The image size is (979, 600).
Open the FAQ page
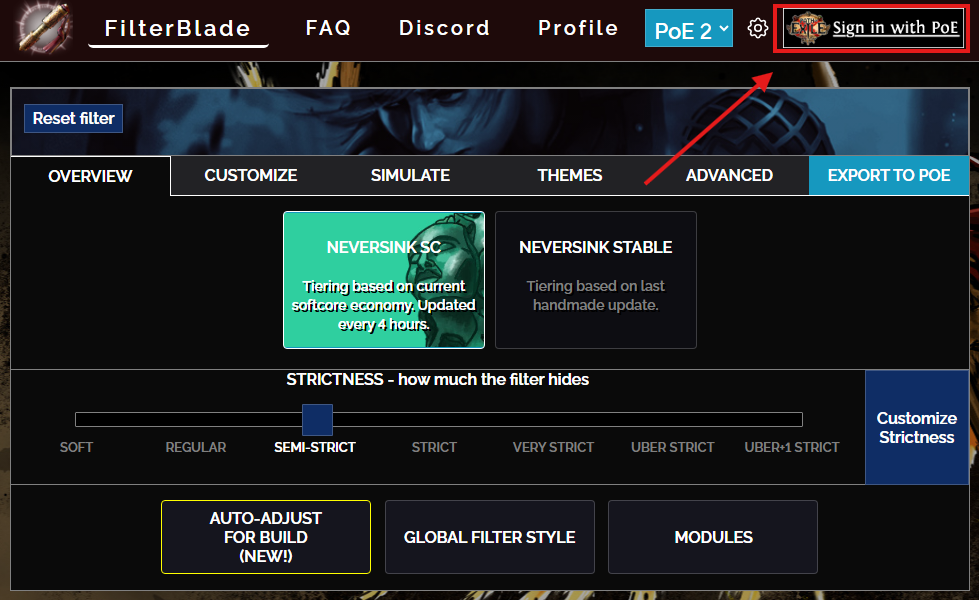coord(328,28)
